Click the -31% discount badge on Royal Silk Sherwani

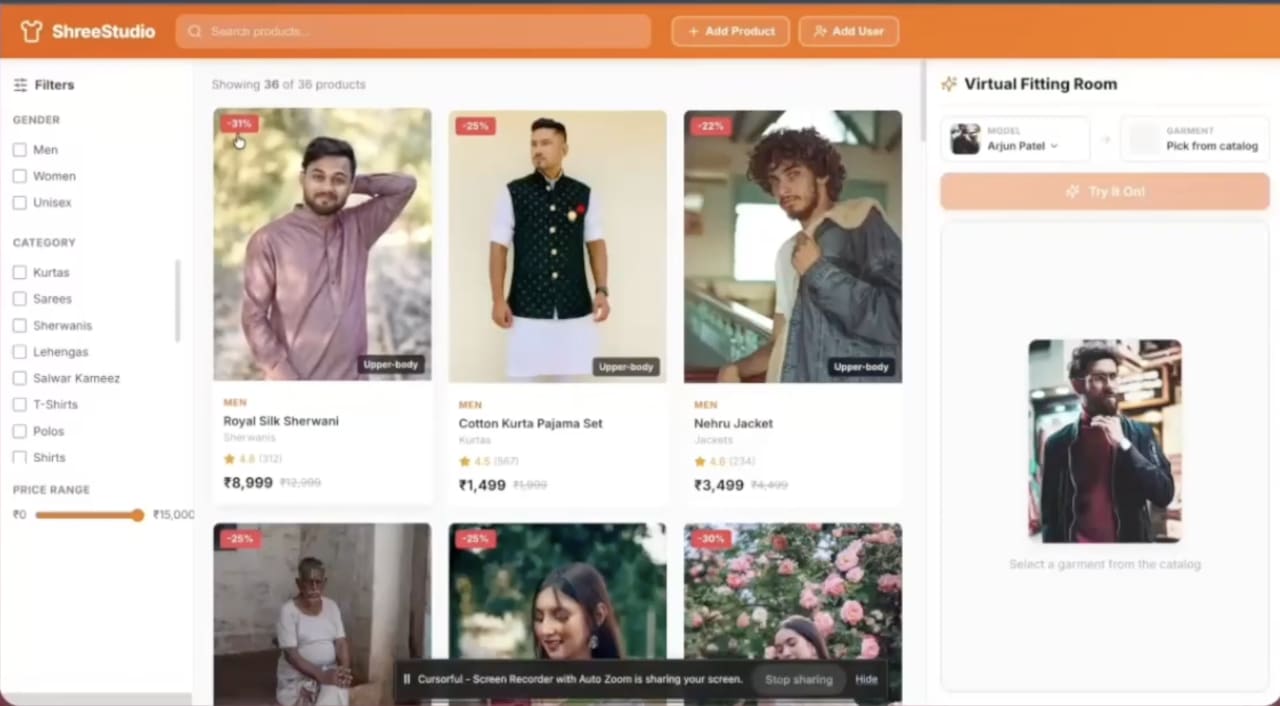point(239,124)
